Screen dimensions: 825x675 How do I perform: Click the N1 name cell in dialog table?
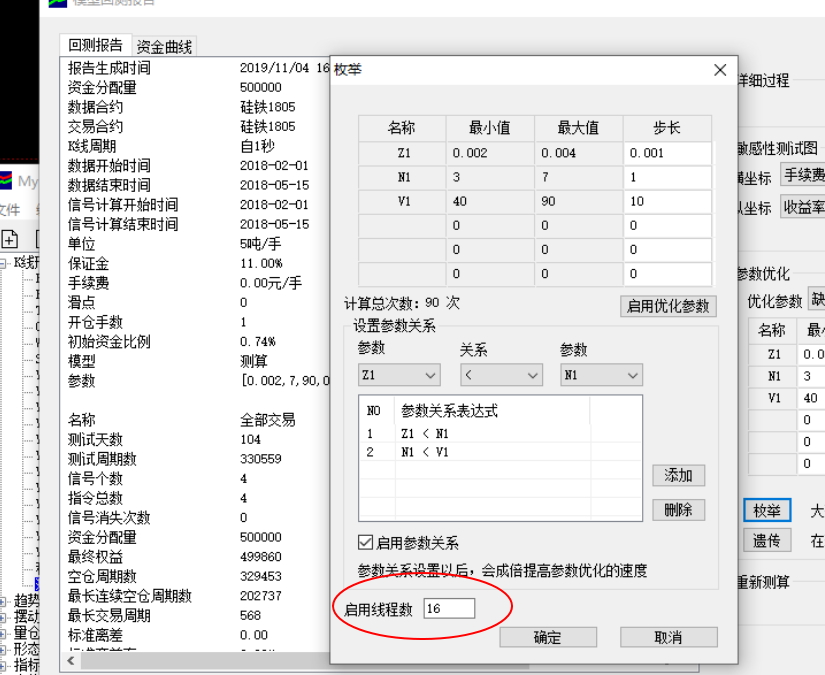402,177
